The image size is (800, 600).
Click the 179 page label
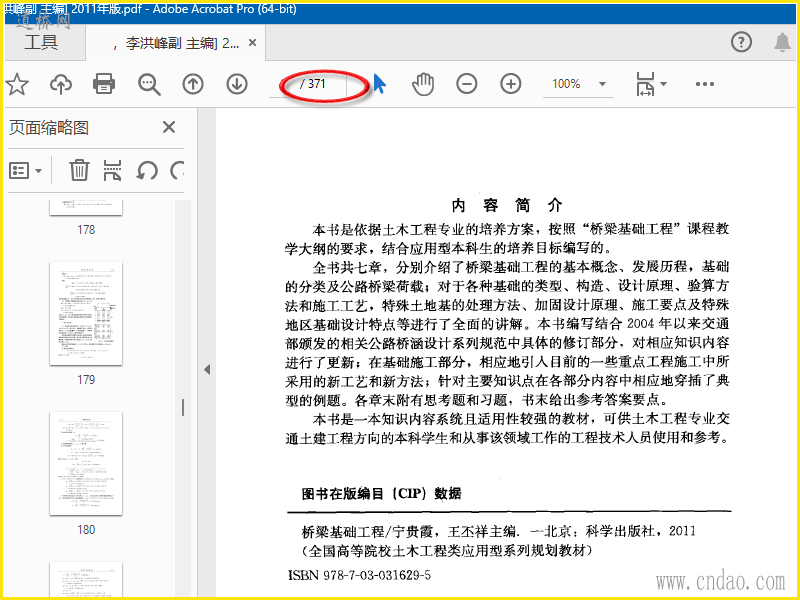pos(86,380)
